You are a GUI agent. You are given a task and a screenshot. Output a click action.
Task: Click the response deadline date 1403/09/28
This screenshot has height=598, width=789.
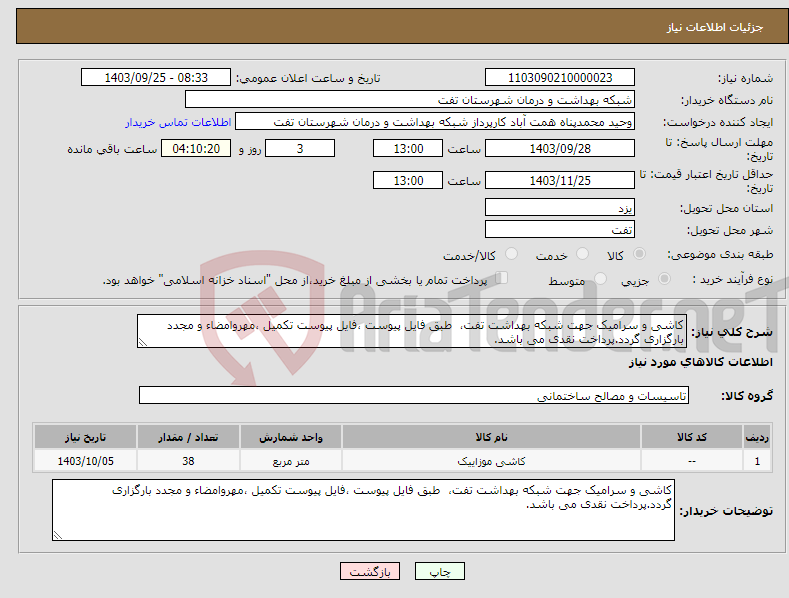click(560, 148)
